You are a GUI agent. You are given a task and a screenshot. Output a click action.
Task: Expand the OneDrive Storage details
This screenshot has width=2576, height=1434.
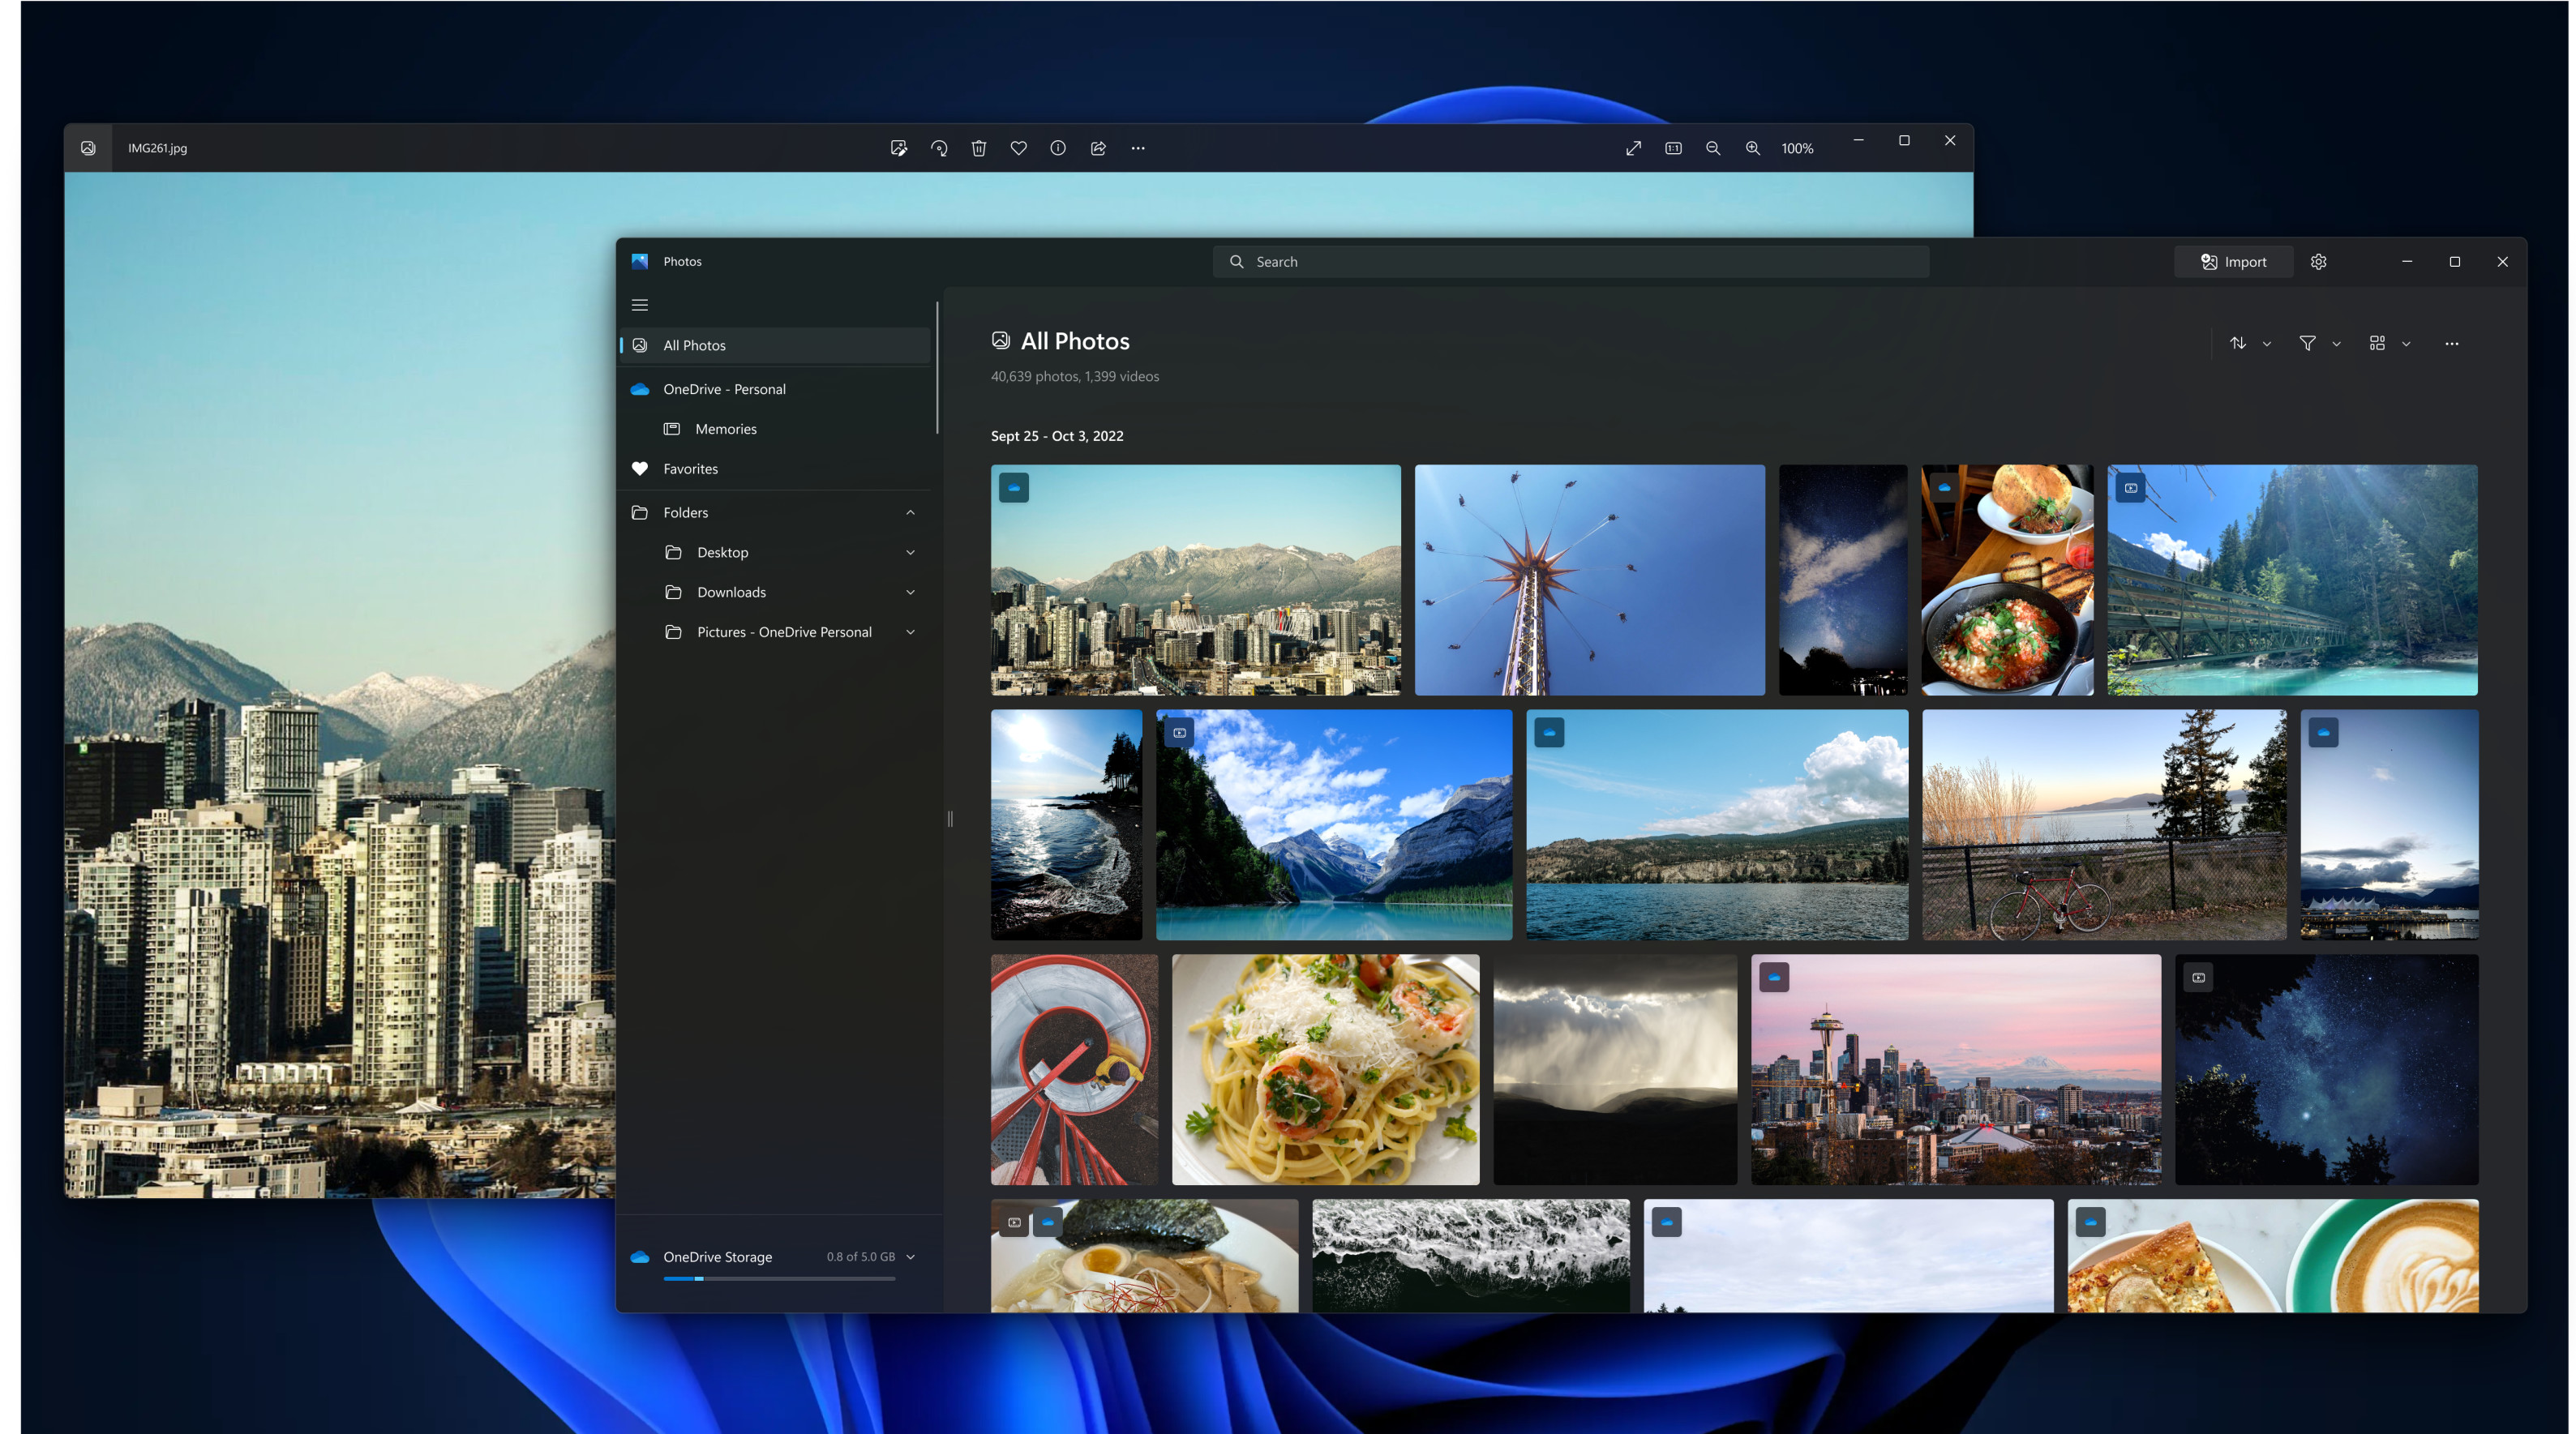(x=910, y=1257)
